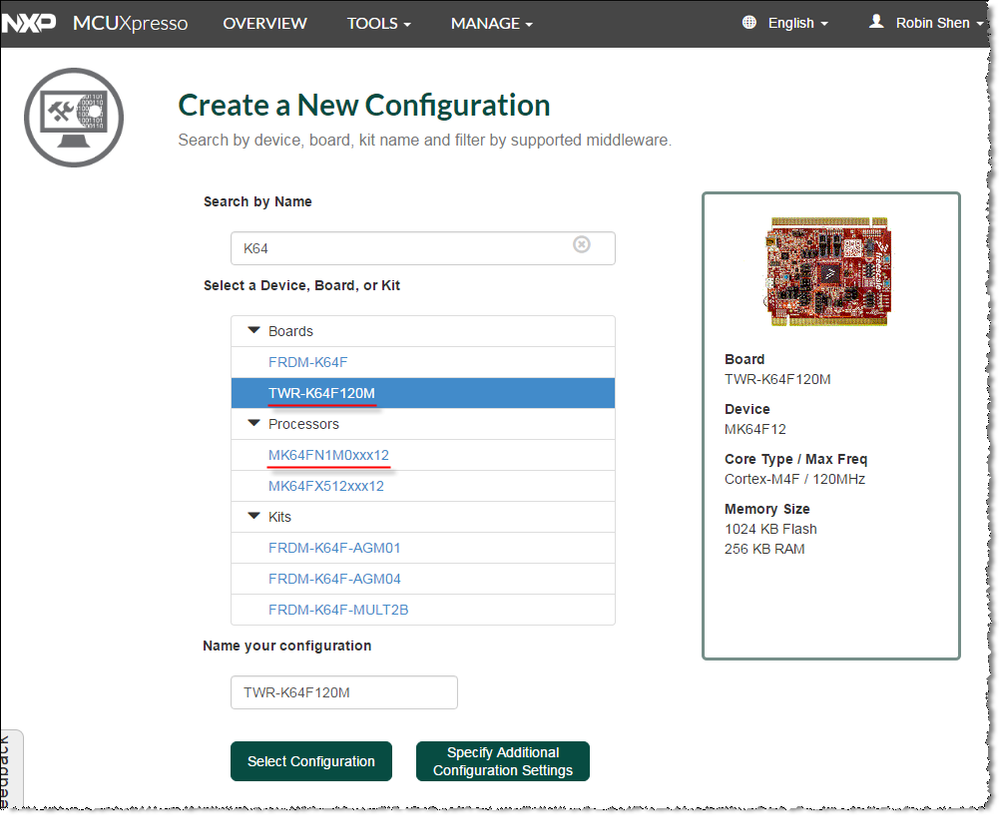The height and width of the screenshot is (815, 999).
Task: Clear the search field with X icon
Action: (582, 245)
